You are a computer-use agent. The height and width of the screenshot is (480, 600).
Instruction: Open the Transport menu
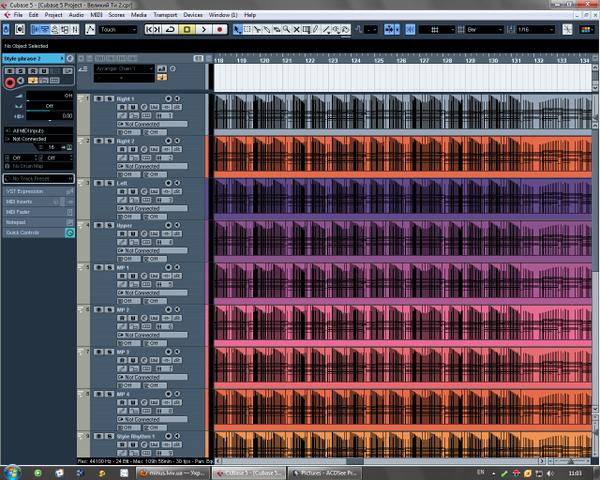click(166, 15)
